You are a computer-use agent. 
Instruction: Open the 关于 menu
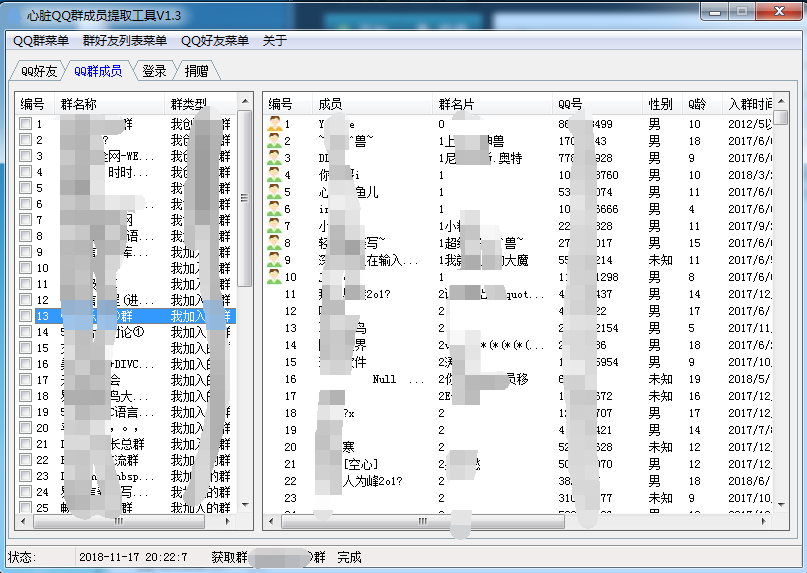coord(274,41)
